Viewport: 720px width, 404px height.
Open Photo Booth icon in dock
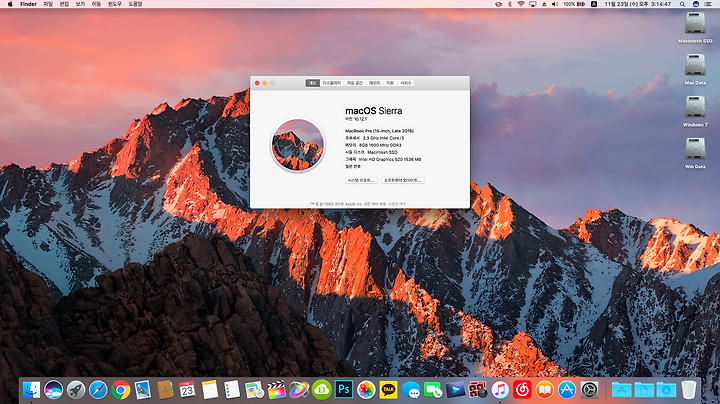coord(478,390)
